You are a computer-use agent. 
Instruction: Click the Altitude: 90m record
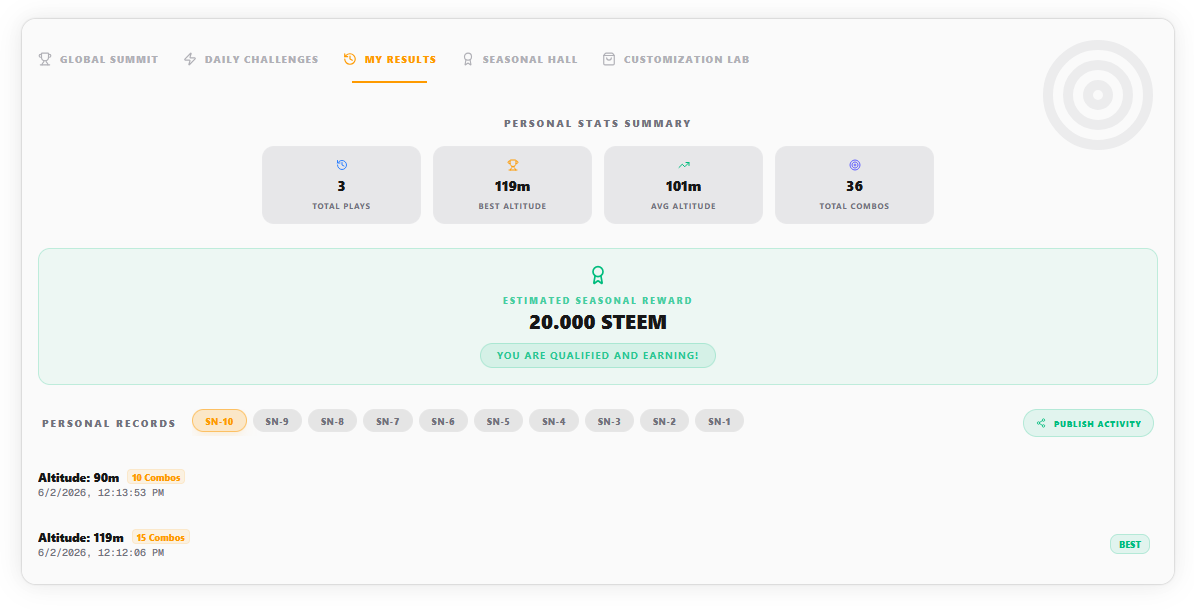pos(598,484)
